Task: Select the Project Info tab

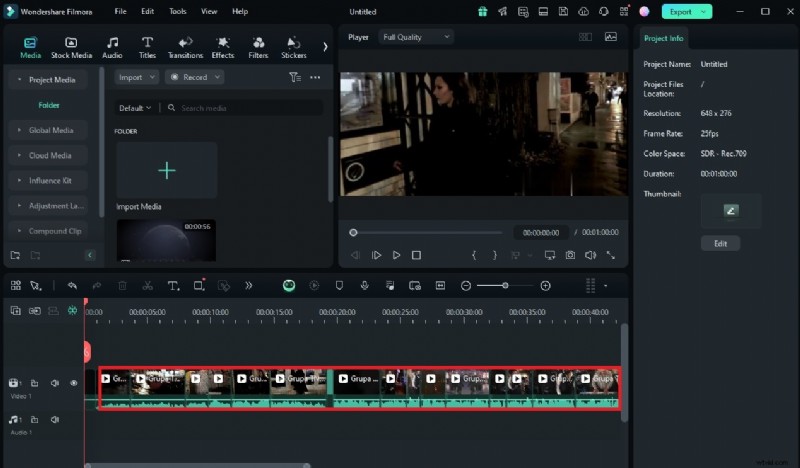Action: tap(663, 38)
